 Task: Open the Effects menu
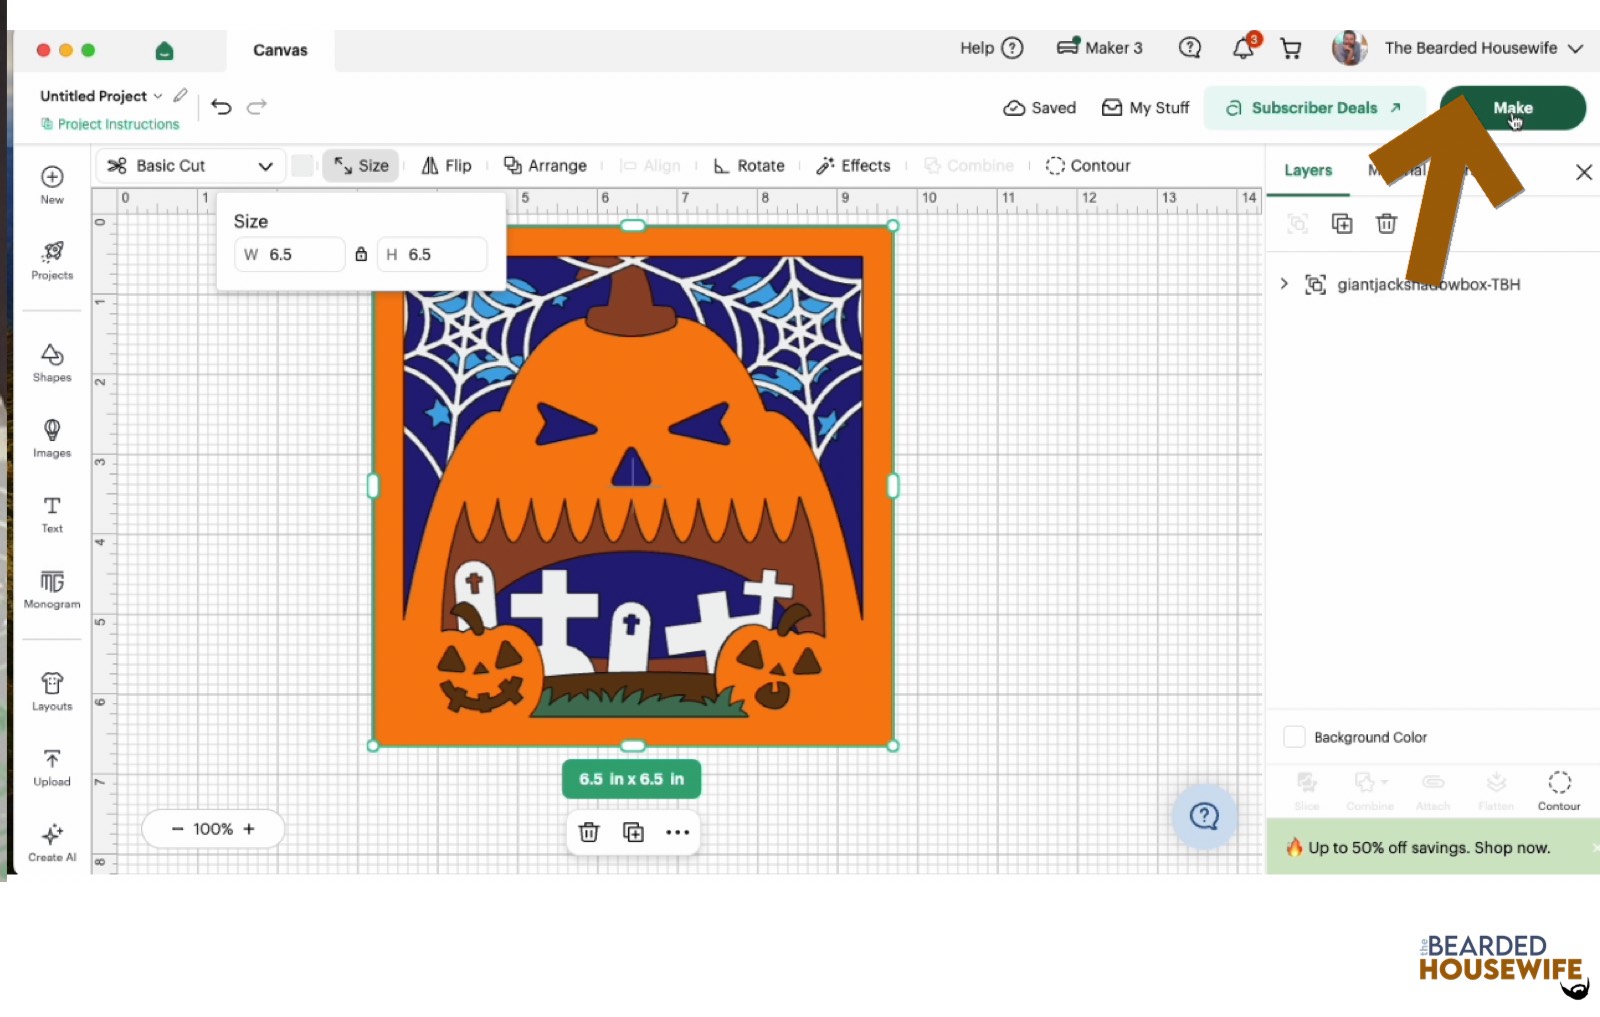tap(853, 166)
